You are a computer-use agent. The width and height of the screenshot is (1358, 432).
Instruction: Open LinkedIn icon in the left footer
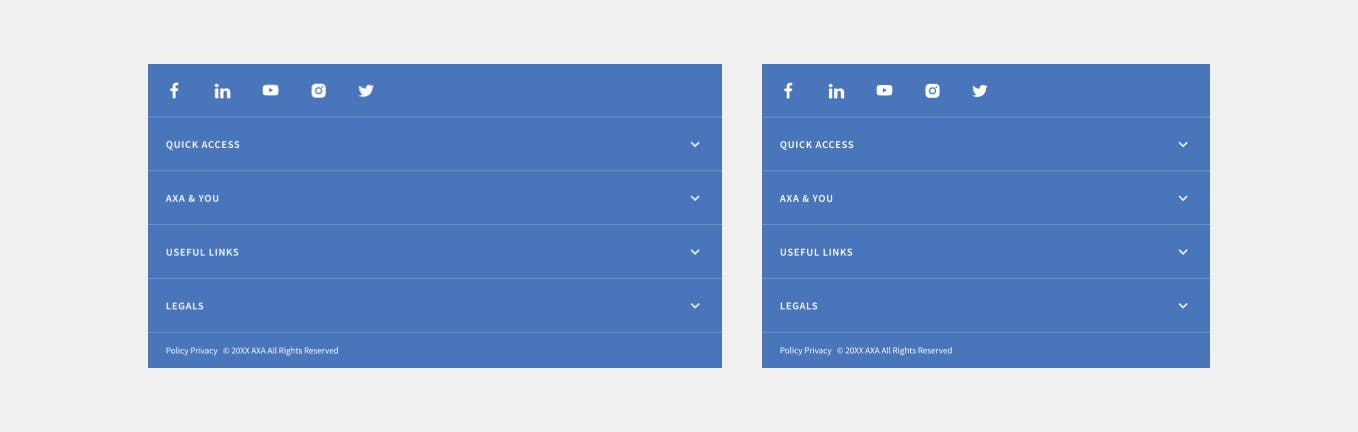(x=222, y=91)
